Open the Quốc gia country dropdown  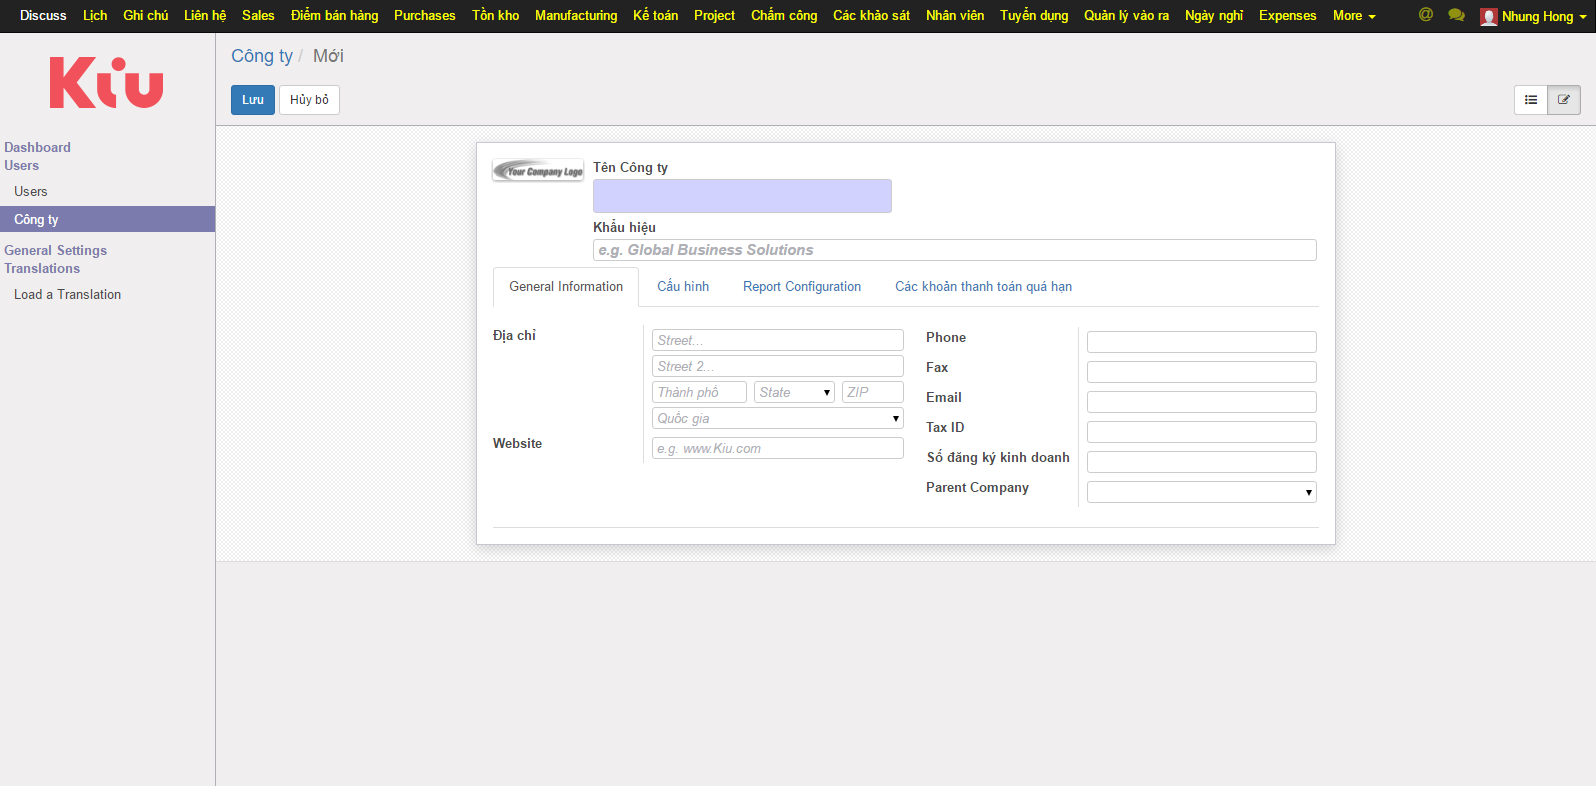pos(778,418)
